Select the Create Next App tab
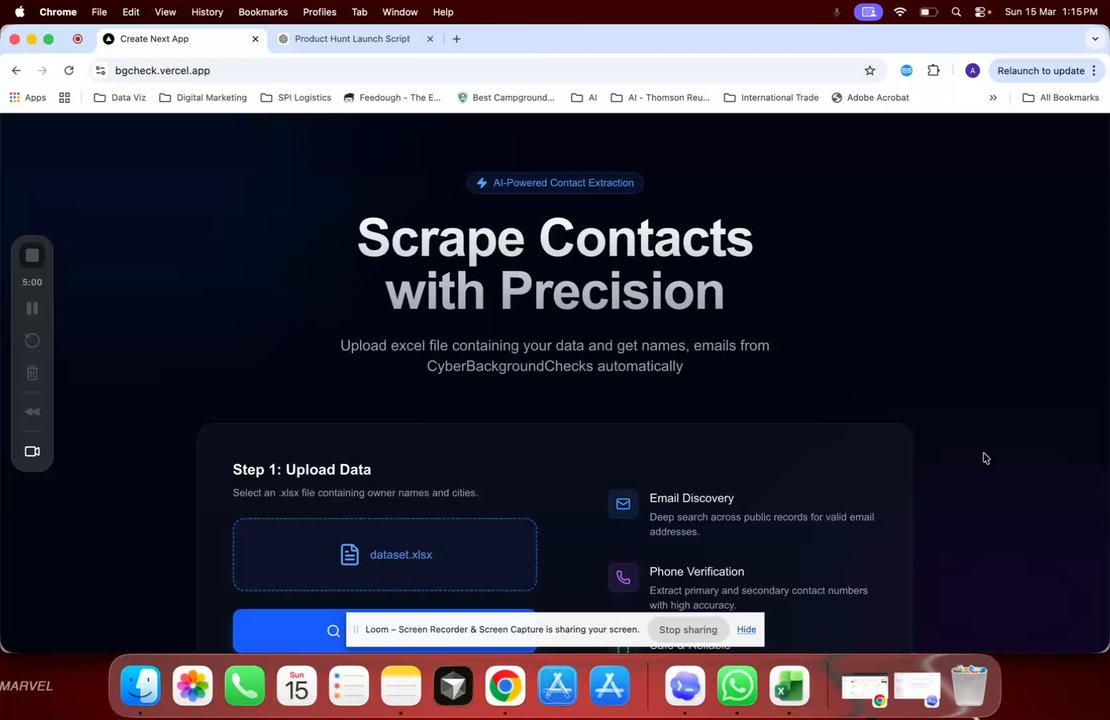The height and width of the screenshot is (720, 1110). click(154, 39)
